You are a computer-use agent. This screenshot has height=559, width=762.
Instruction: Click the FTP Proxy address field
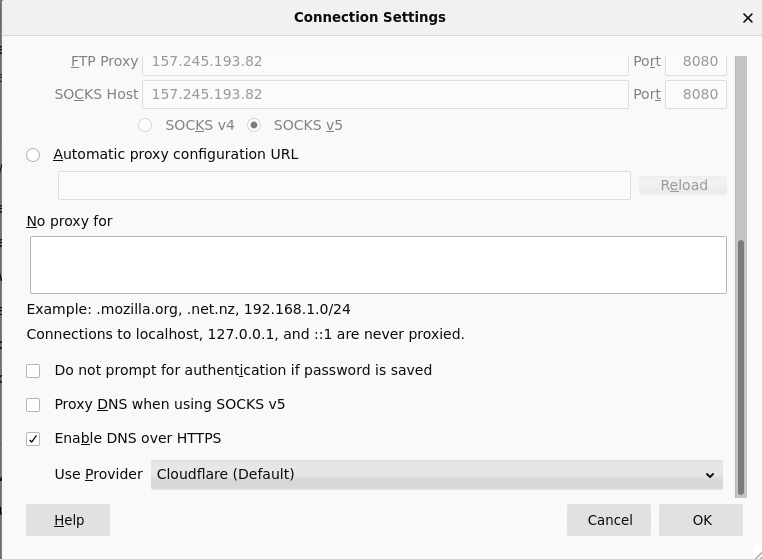[385, 61]
